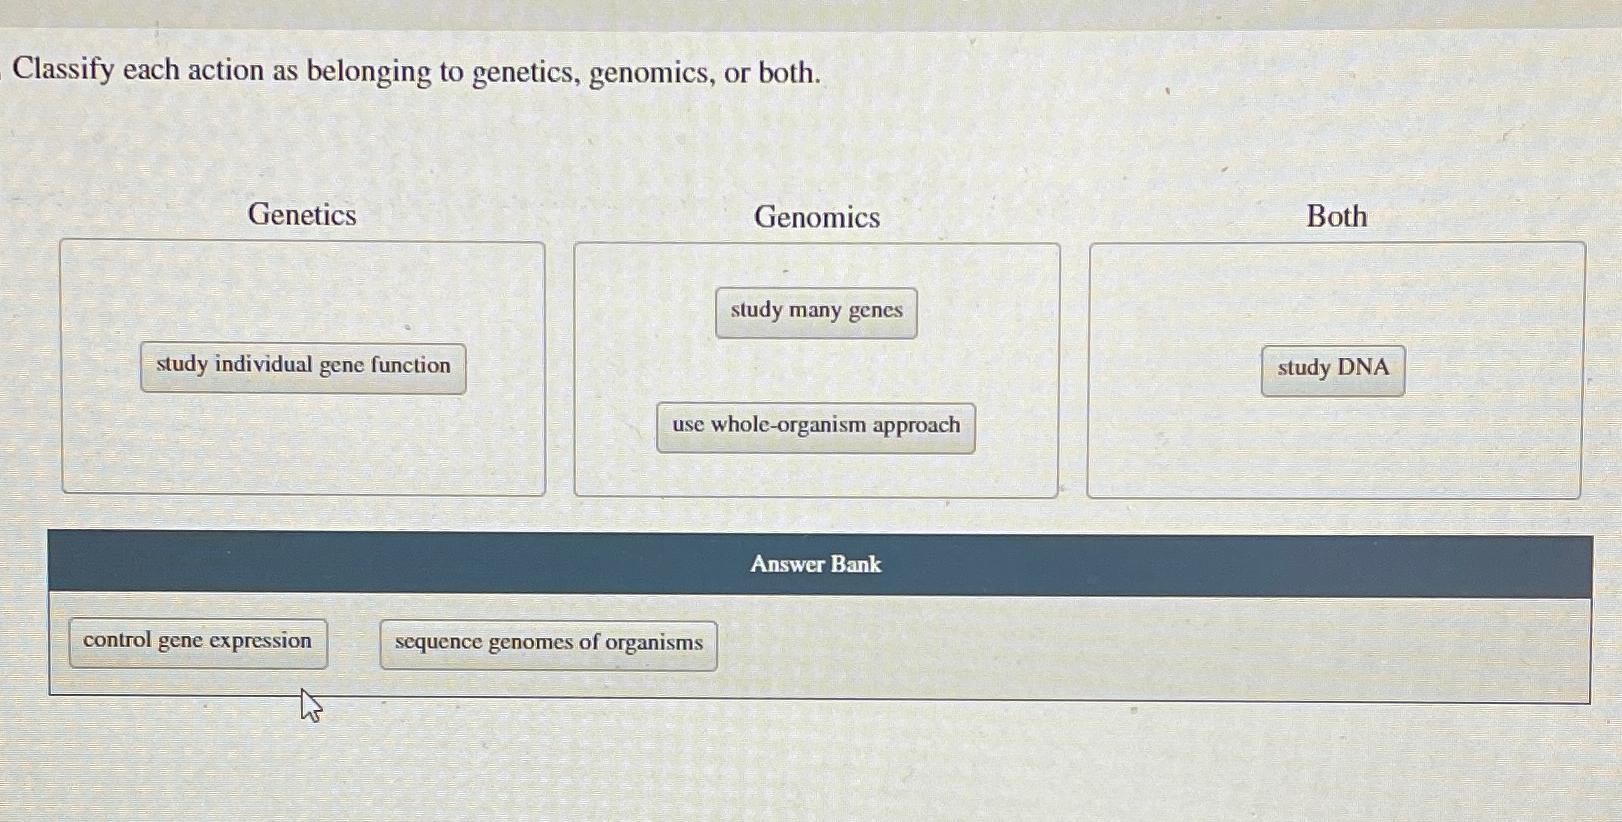
Task: Select the "use whole-organism approach" tile
Action: coord(815,425)
